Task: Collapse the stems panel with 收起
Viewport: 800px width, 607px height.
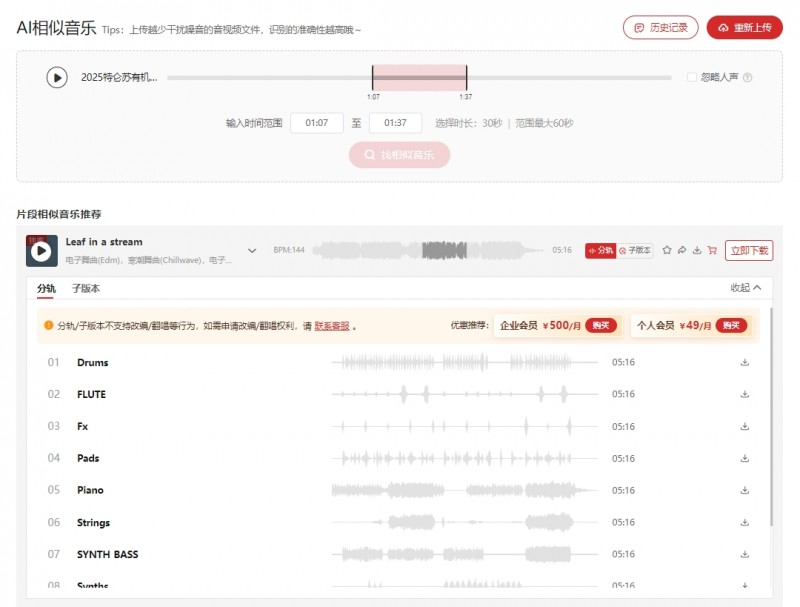Action: click(x=745, y=288)
